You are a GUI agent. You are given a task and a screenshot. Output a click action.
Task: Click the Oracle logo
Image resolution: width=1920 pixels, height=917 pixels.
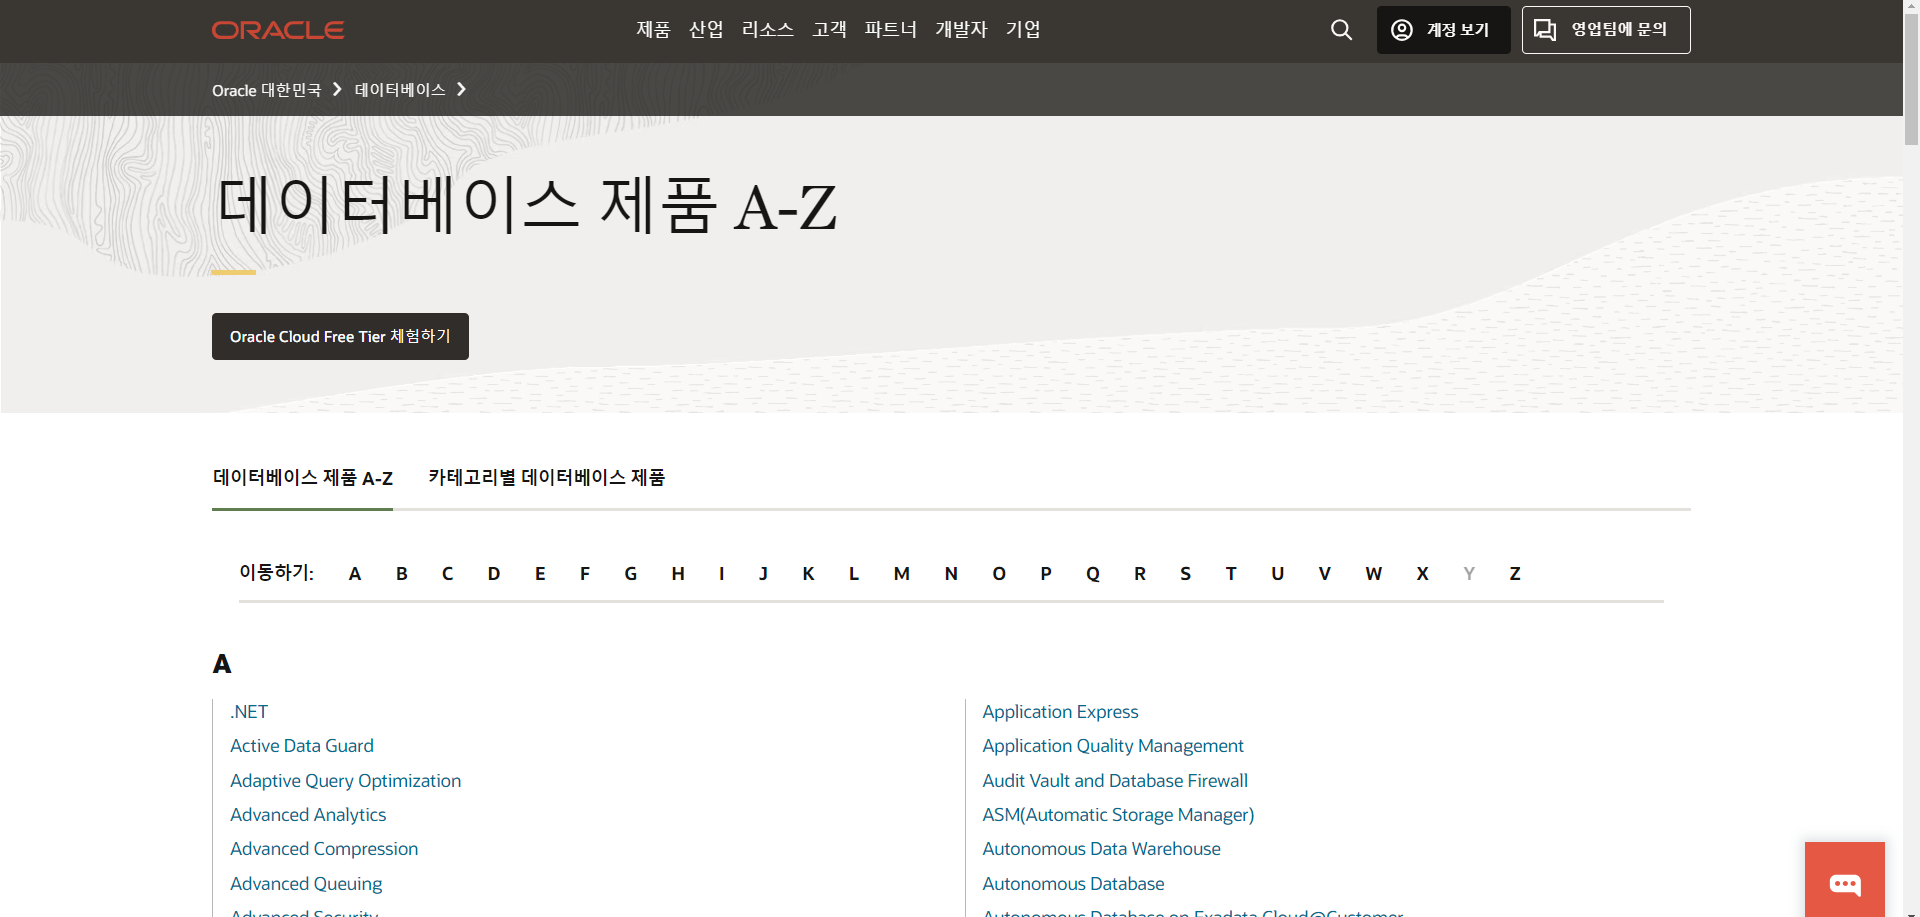click(278, 30)
